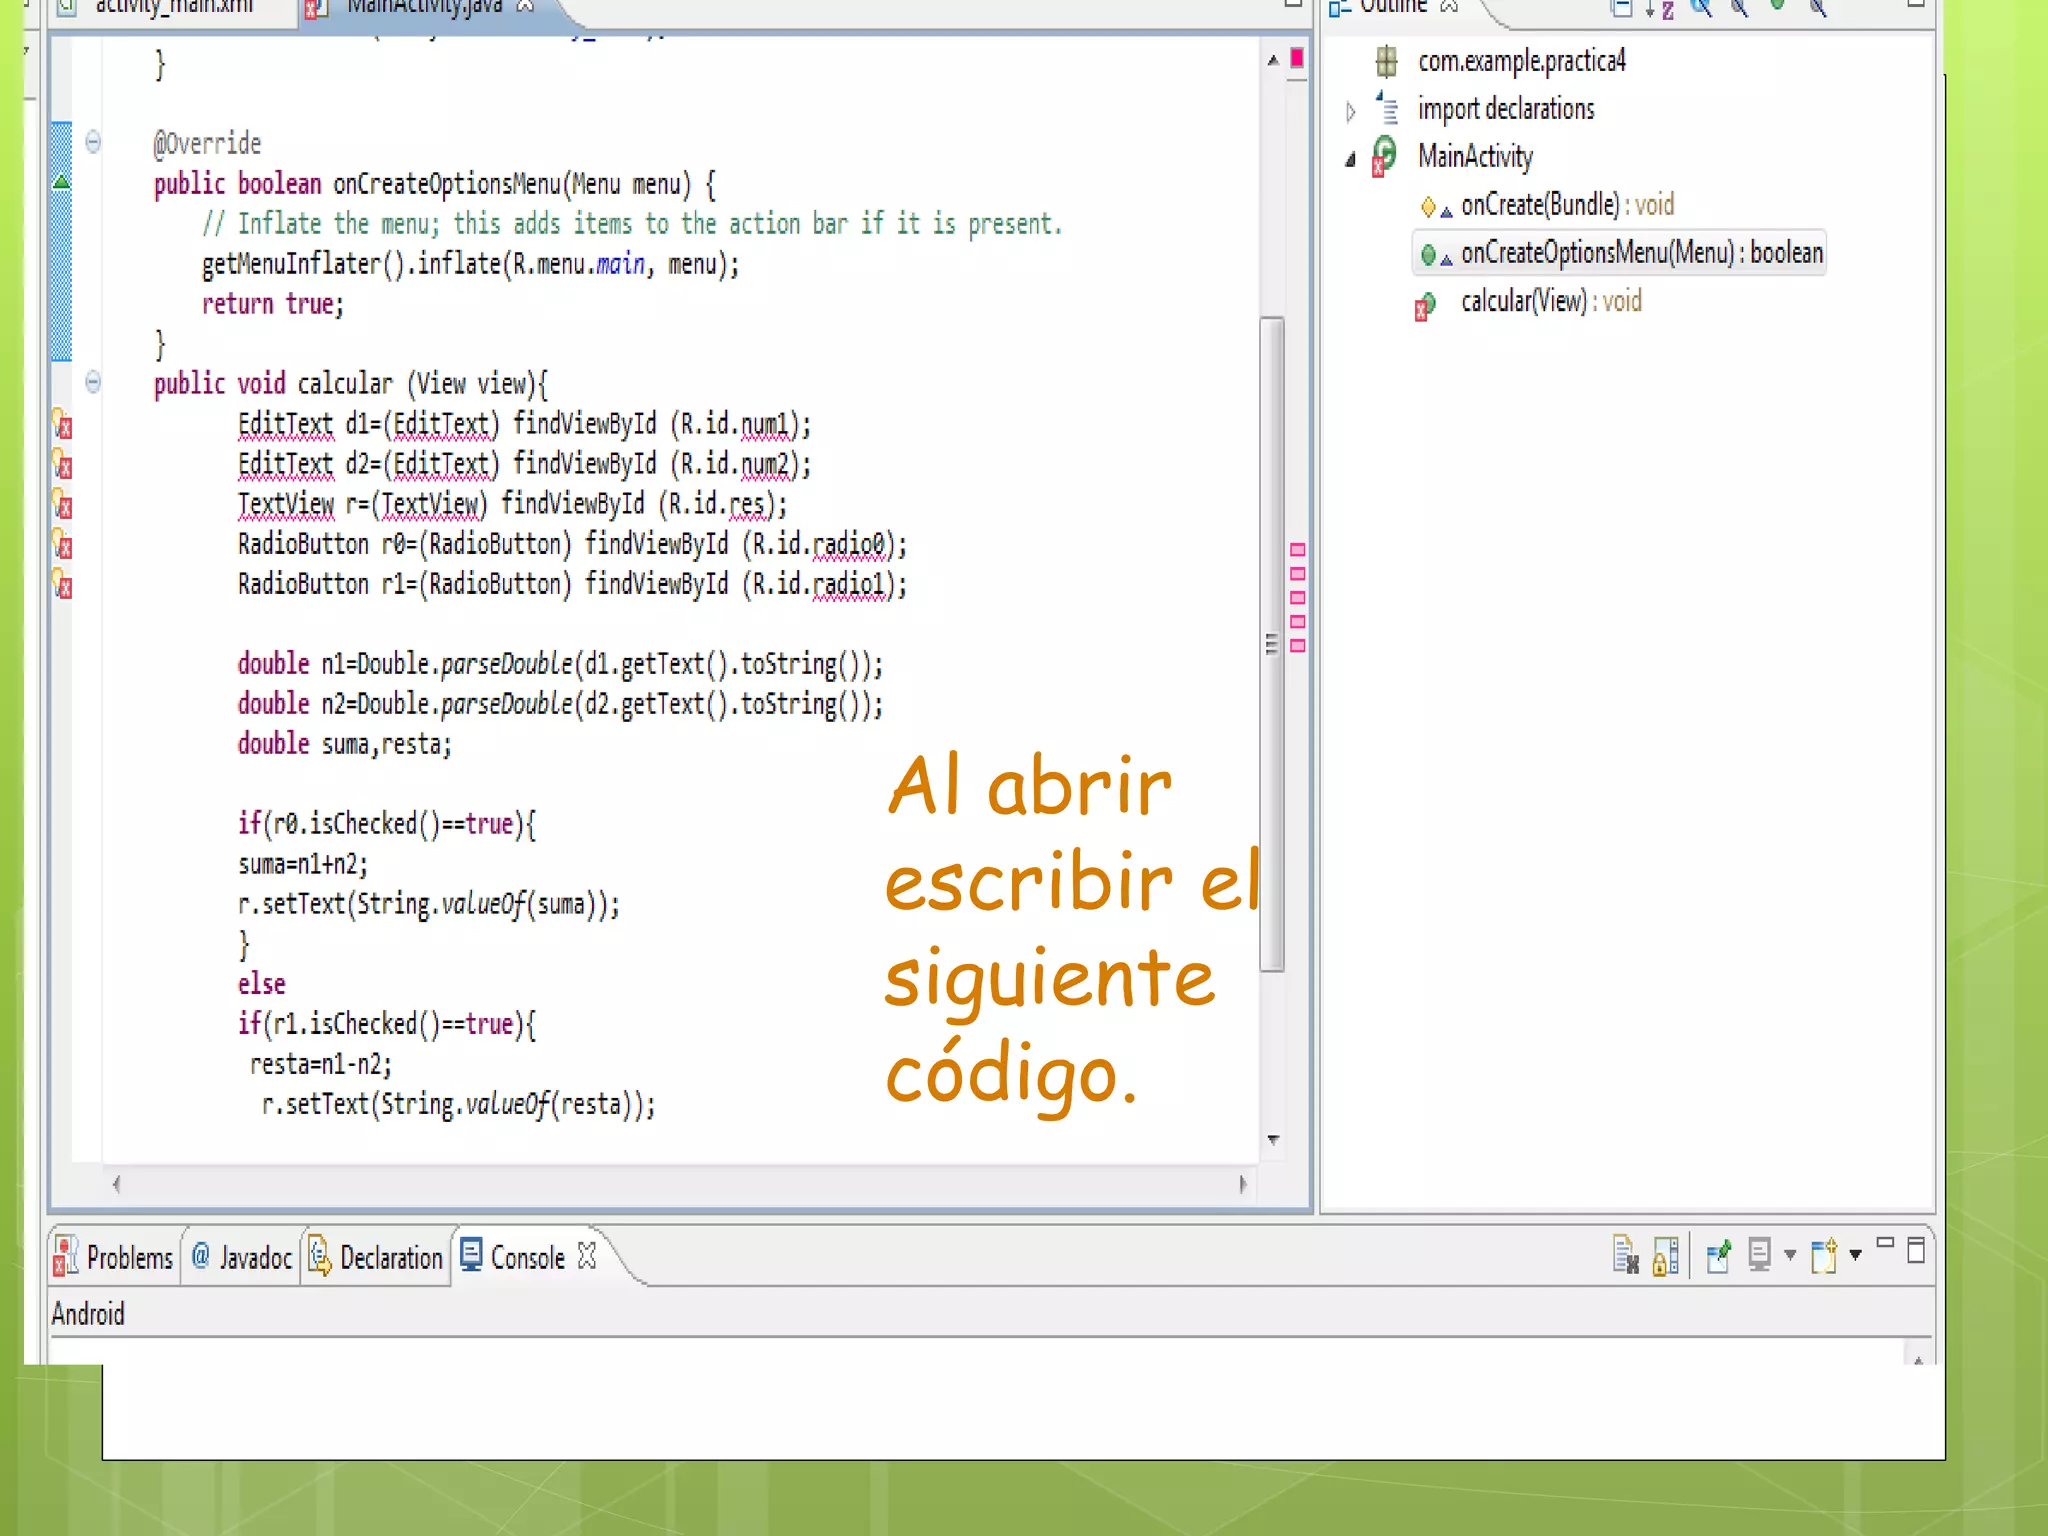Click the error marker on the RadioButton r0 line

[x=62, y=544]
